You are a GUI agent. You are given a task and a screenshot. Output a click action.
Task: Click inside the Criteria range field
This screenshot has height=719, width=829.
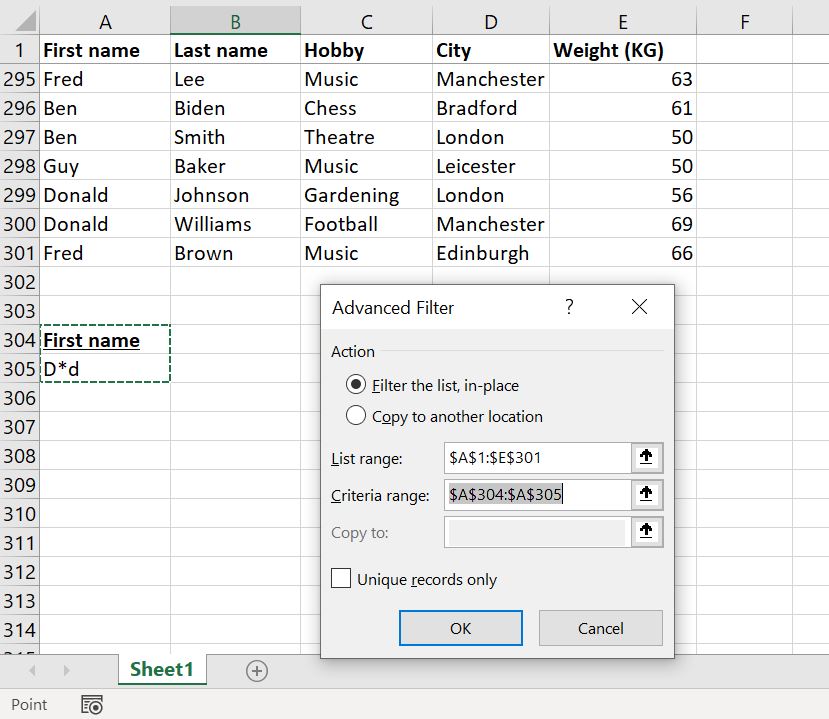pyautogui.click(x=536, y=495)
